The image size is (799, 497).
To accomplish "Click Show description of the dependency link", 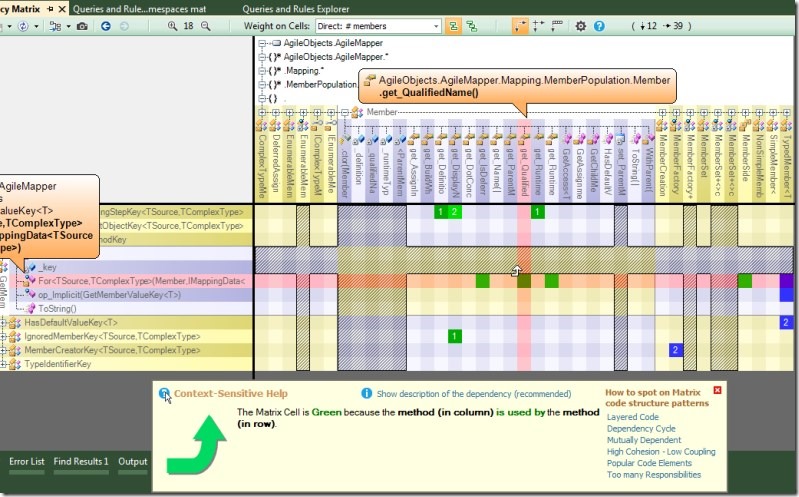I will (x=473, y=394).
